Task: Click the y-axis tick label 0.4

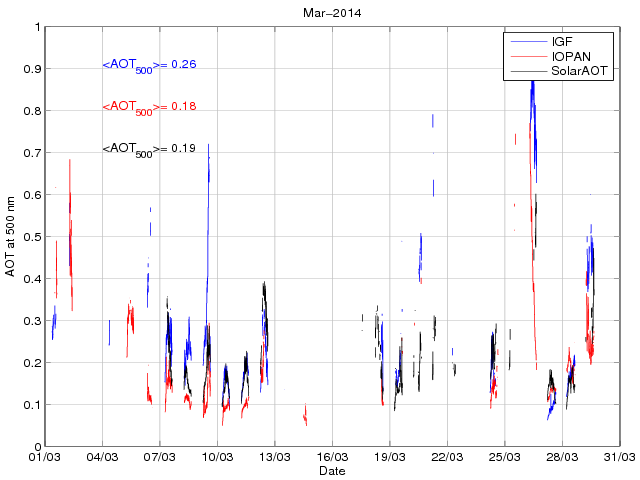Action: pyautogui.click(x=32, y=279)
